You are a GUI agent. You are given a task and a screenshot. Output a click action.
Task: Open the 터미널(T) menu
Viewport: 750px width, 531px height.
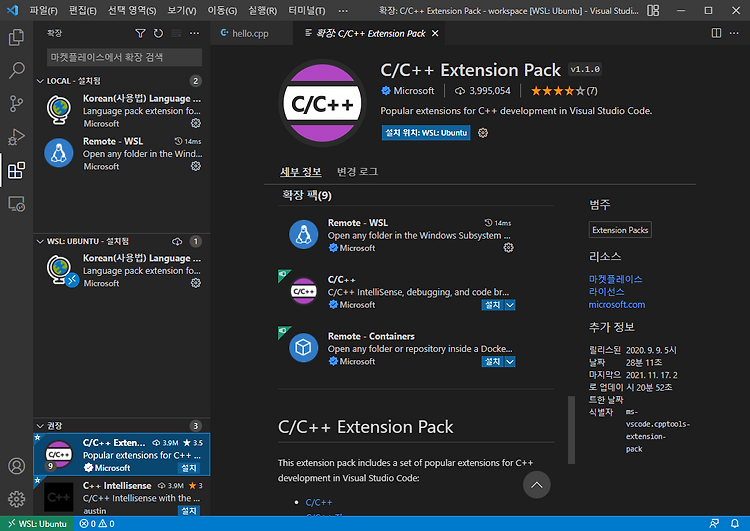tap(307, 11)
